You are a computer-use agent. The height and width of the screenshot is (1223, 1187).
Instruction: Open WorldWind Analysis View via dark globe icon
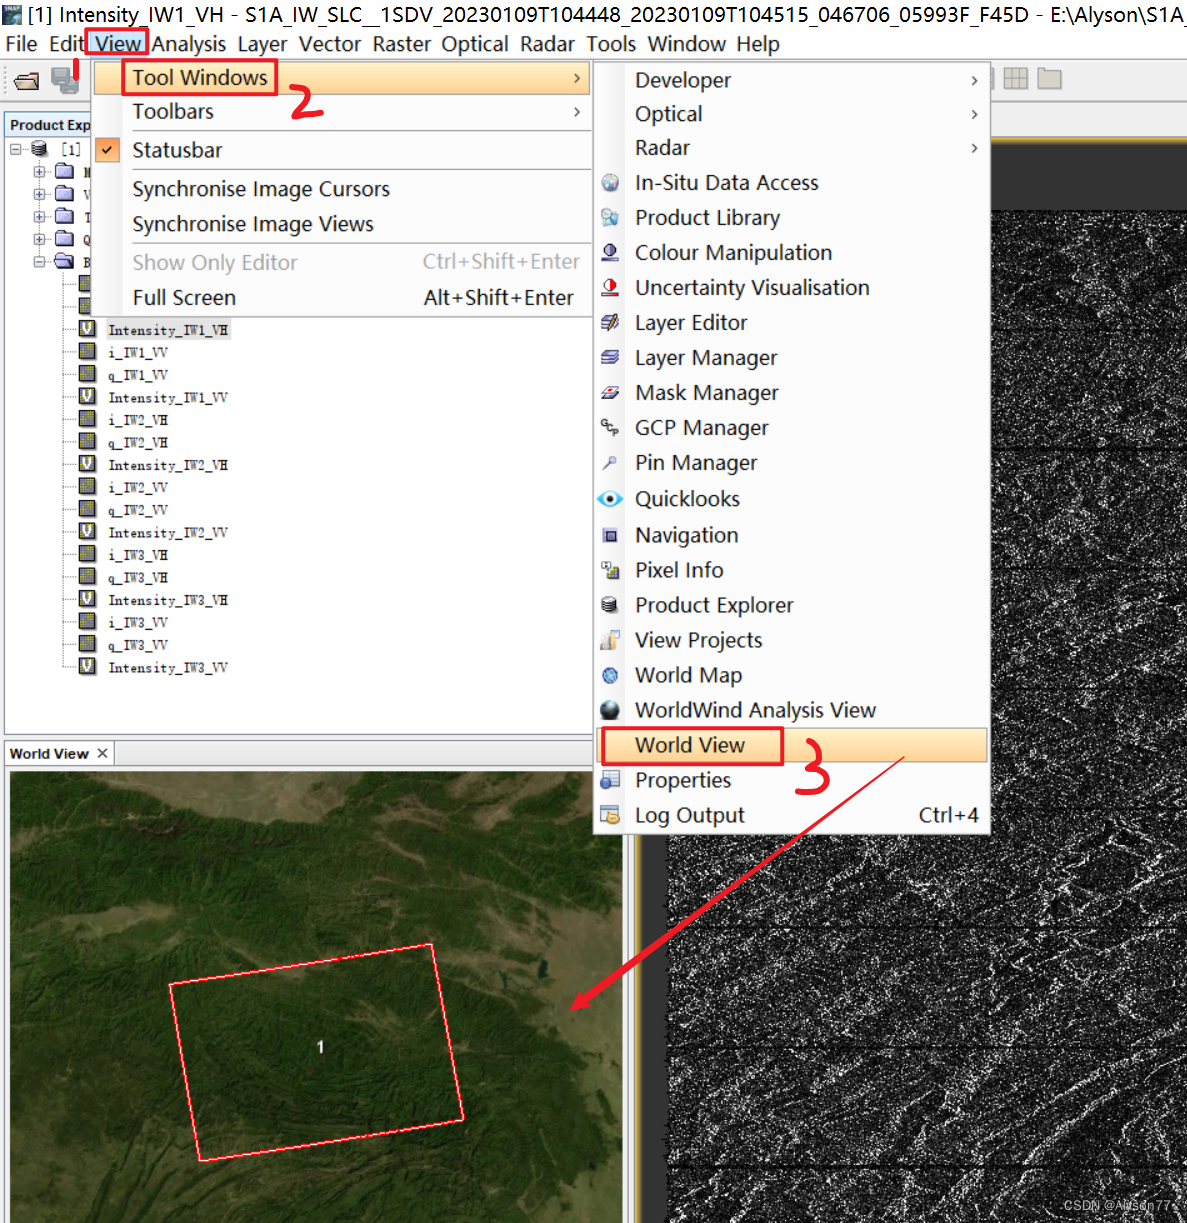610,710
